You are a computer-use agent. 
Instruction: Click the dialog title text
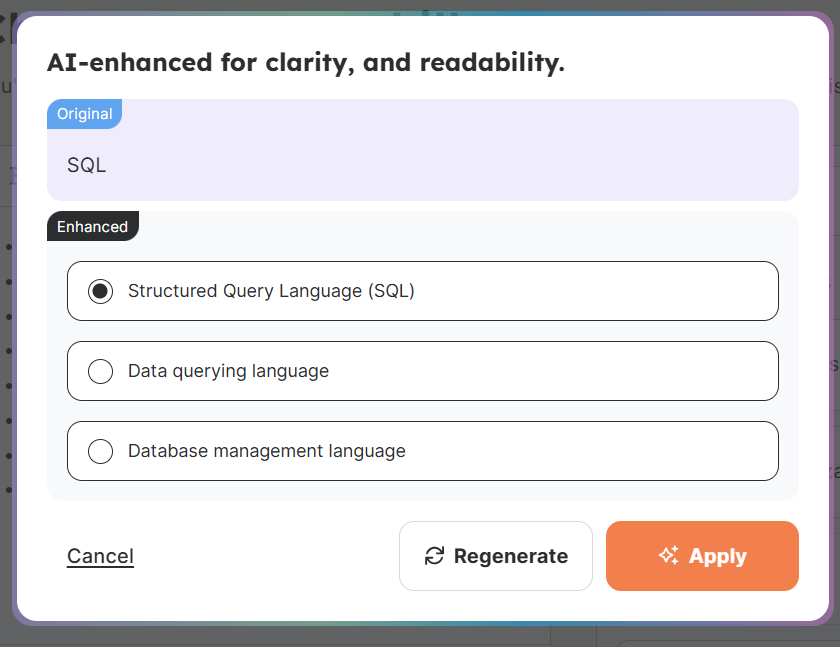[x=306, y=62]
